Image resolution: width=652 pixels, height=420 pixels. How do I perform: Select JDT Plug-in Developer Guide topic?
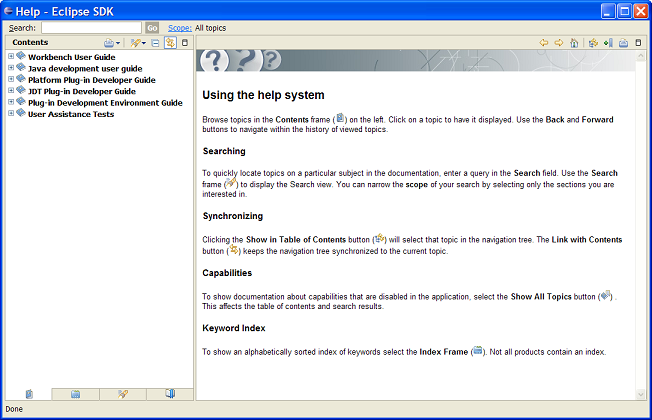coord(82,91)
